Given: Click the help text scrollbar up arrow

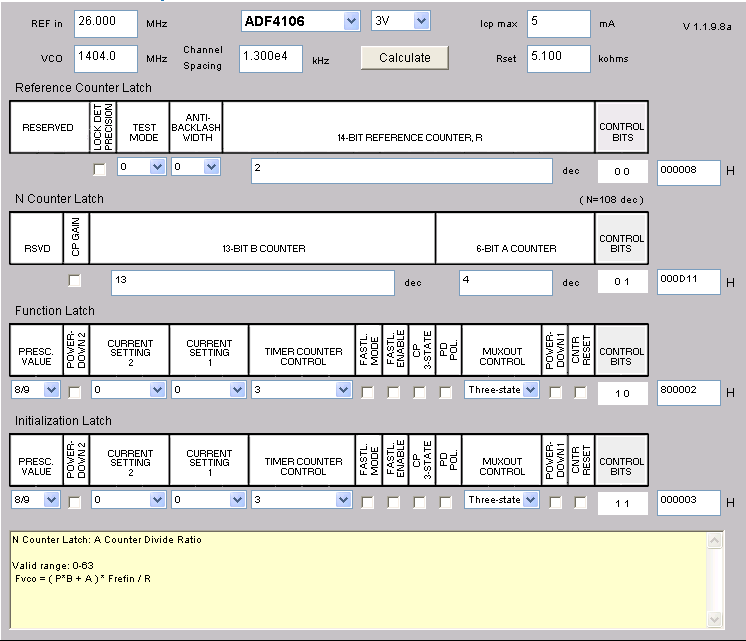Looking at the screenshot, I should coord(715,540).
